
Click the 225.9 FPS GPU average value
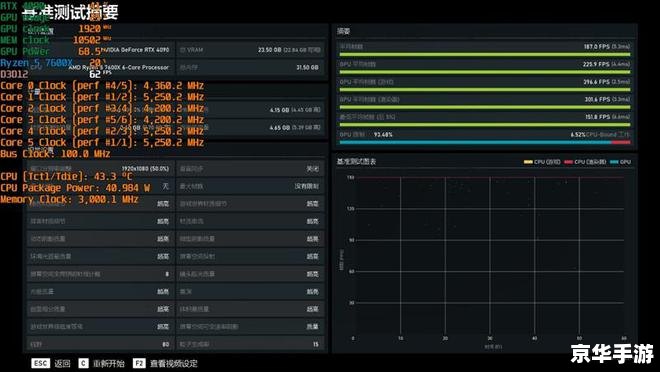point(596,64)
